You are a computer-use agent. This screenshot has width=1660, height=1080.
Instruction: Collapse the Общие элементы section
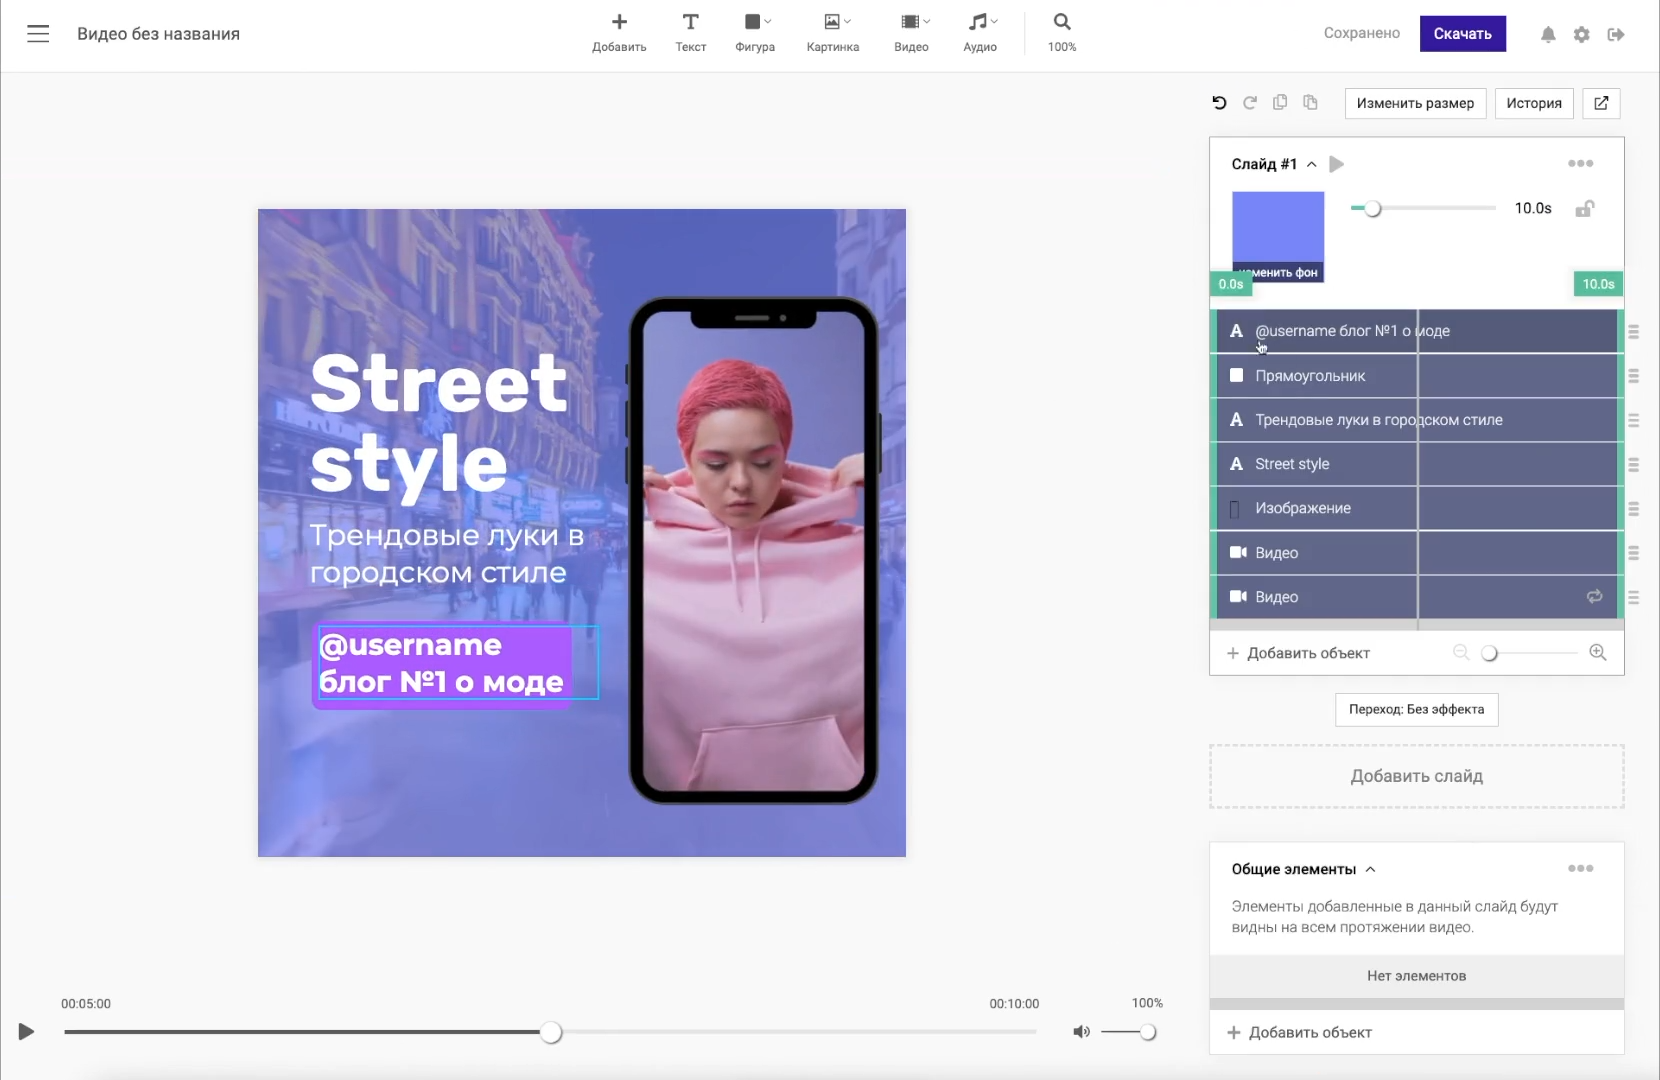pyautogui.click(x=1370, y=869)
